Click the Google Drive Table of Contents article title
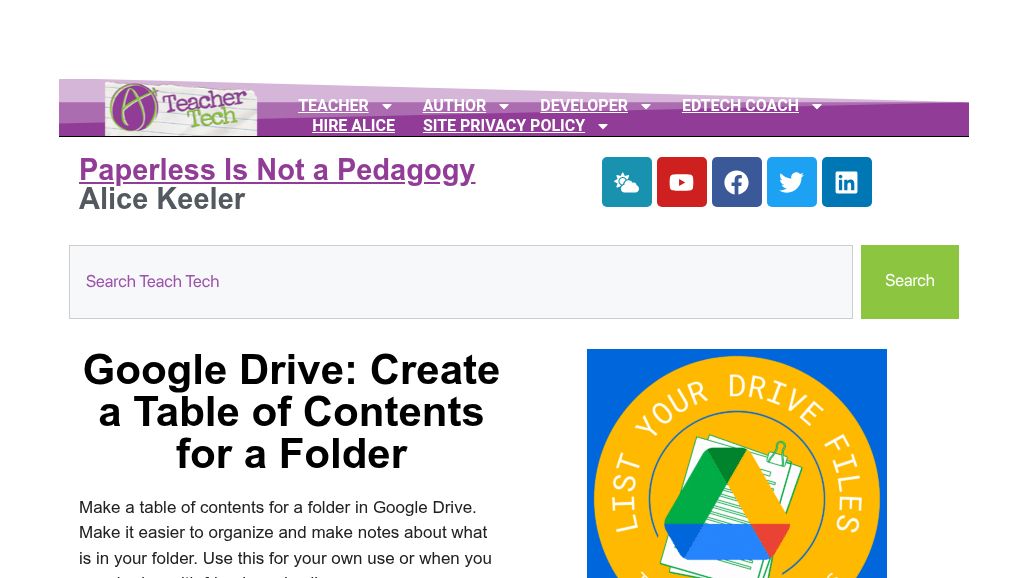This screenshot has height=578, width=1028. tap(291, 411)
